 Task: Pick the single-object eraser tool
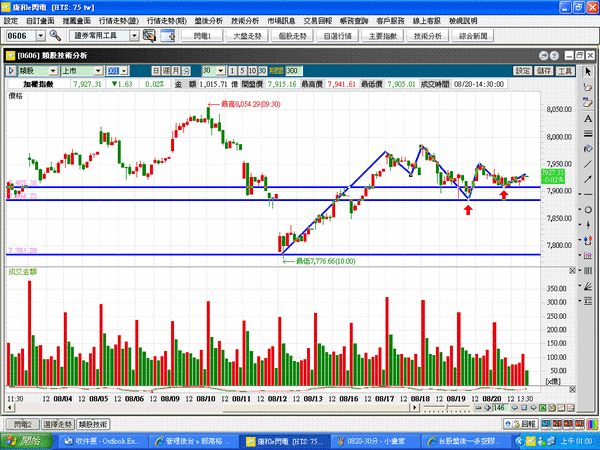pyautogui.click(x=588, y=87)
